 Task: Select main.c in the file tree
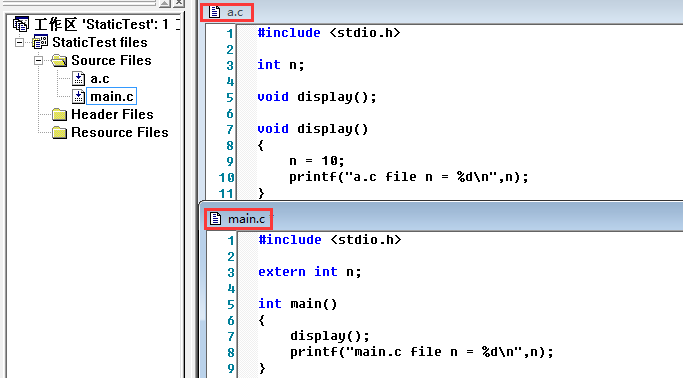(x=112, y=96)
